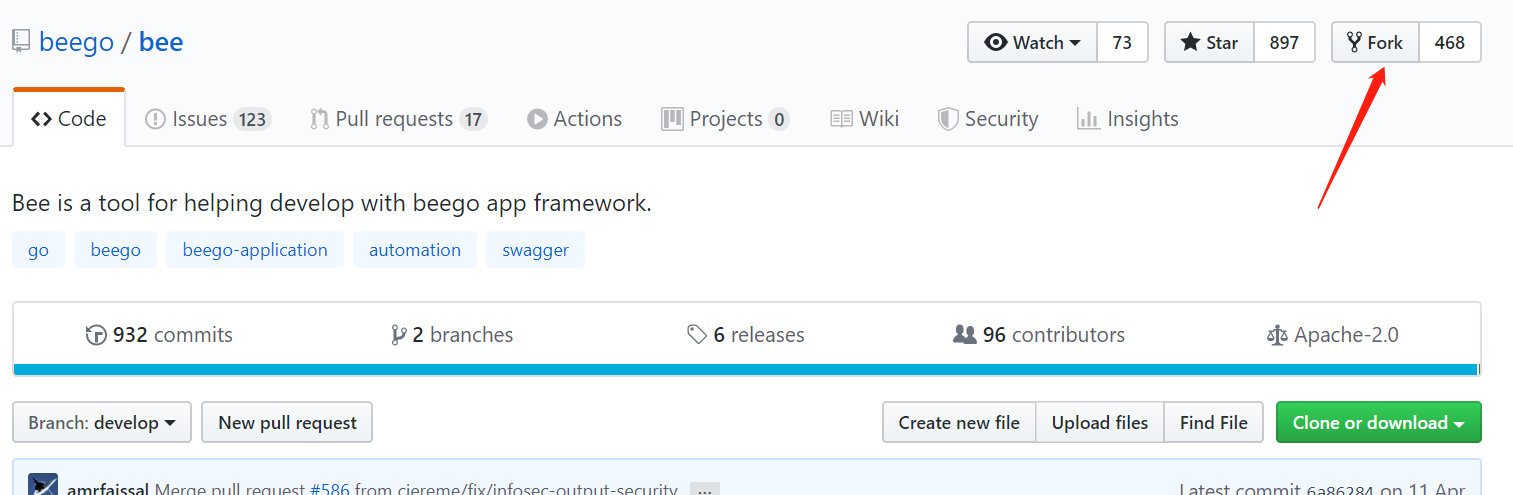Open the Pull requests tab
The width and height of the screenshot is (1513, 495).
[x=398, y=119]
